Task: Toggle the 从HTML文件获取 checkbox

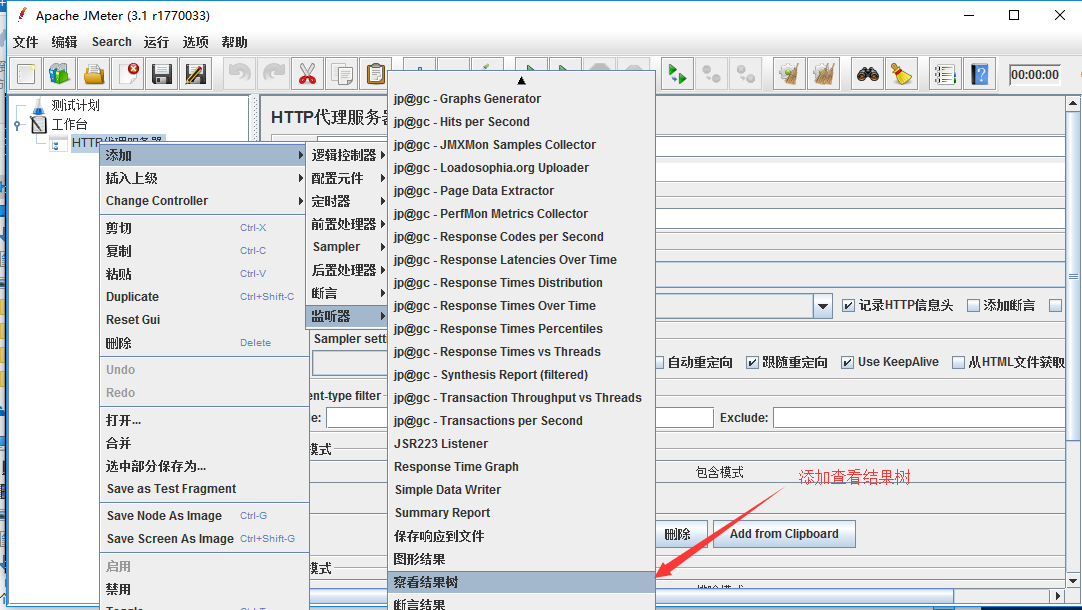Action: [x=958, y=362]
